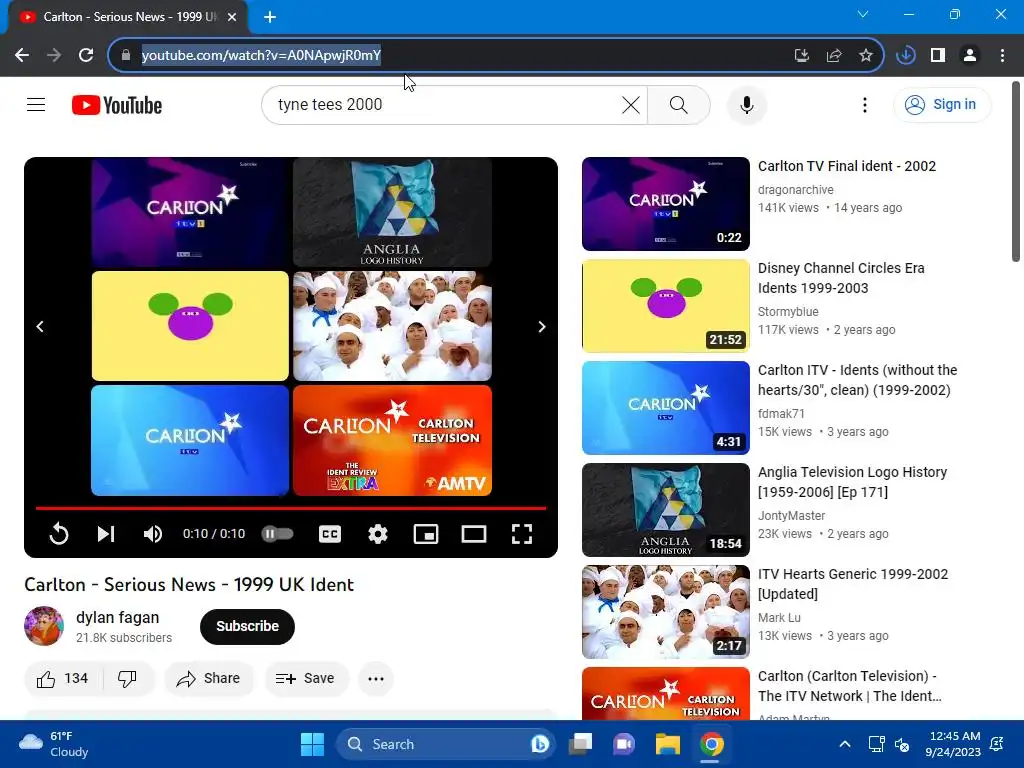Save the video to a playlist

tap(306, 679)
